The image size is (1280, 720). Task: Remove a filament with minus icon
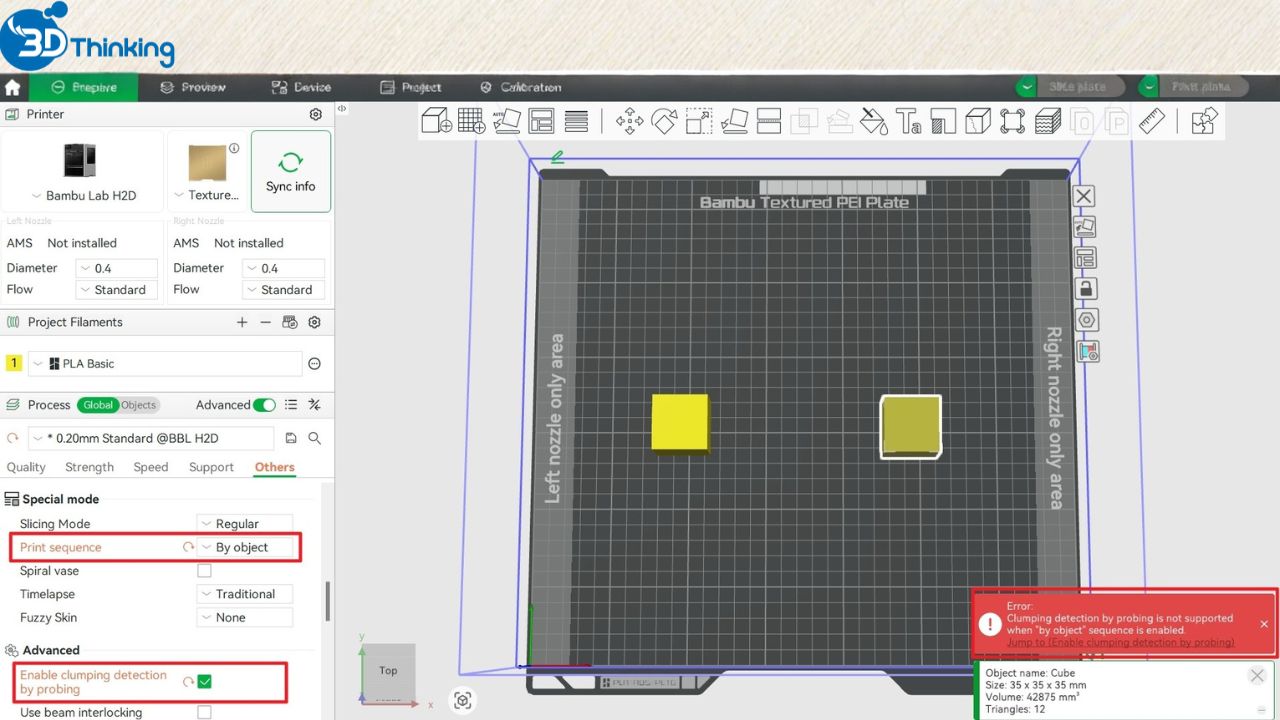pyautogui.click(x=265, y=322)
